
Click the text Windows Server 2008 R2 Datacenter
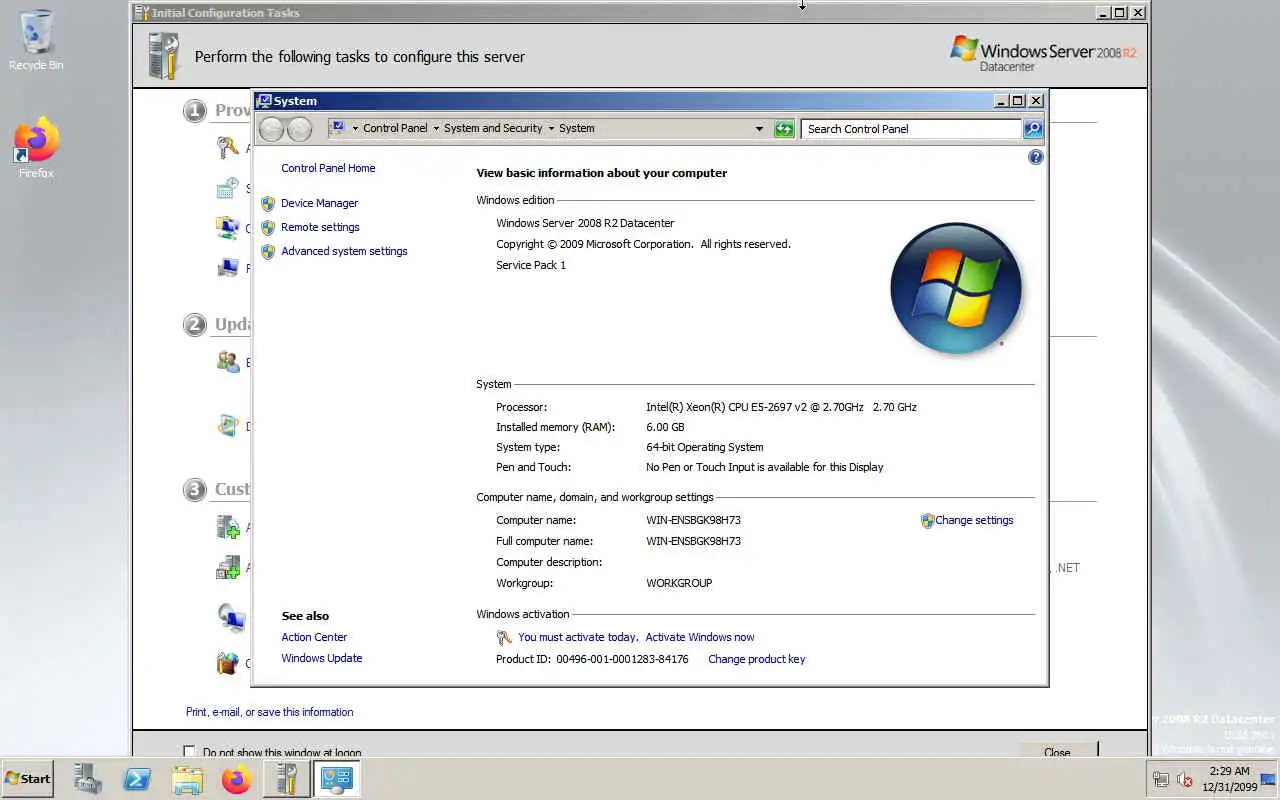[x=585, y=223]
